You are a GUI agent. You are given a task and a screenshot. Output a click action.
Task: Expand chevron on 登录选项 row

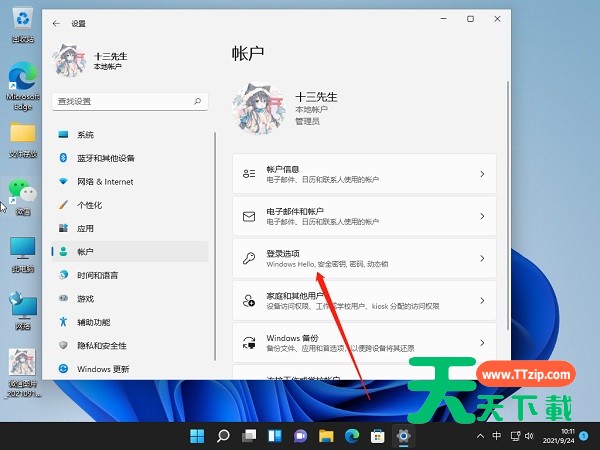[482, 258]
